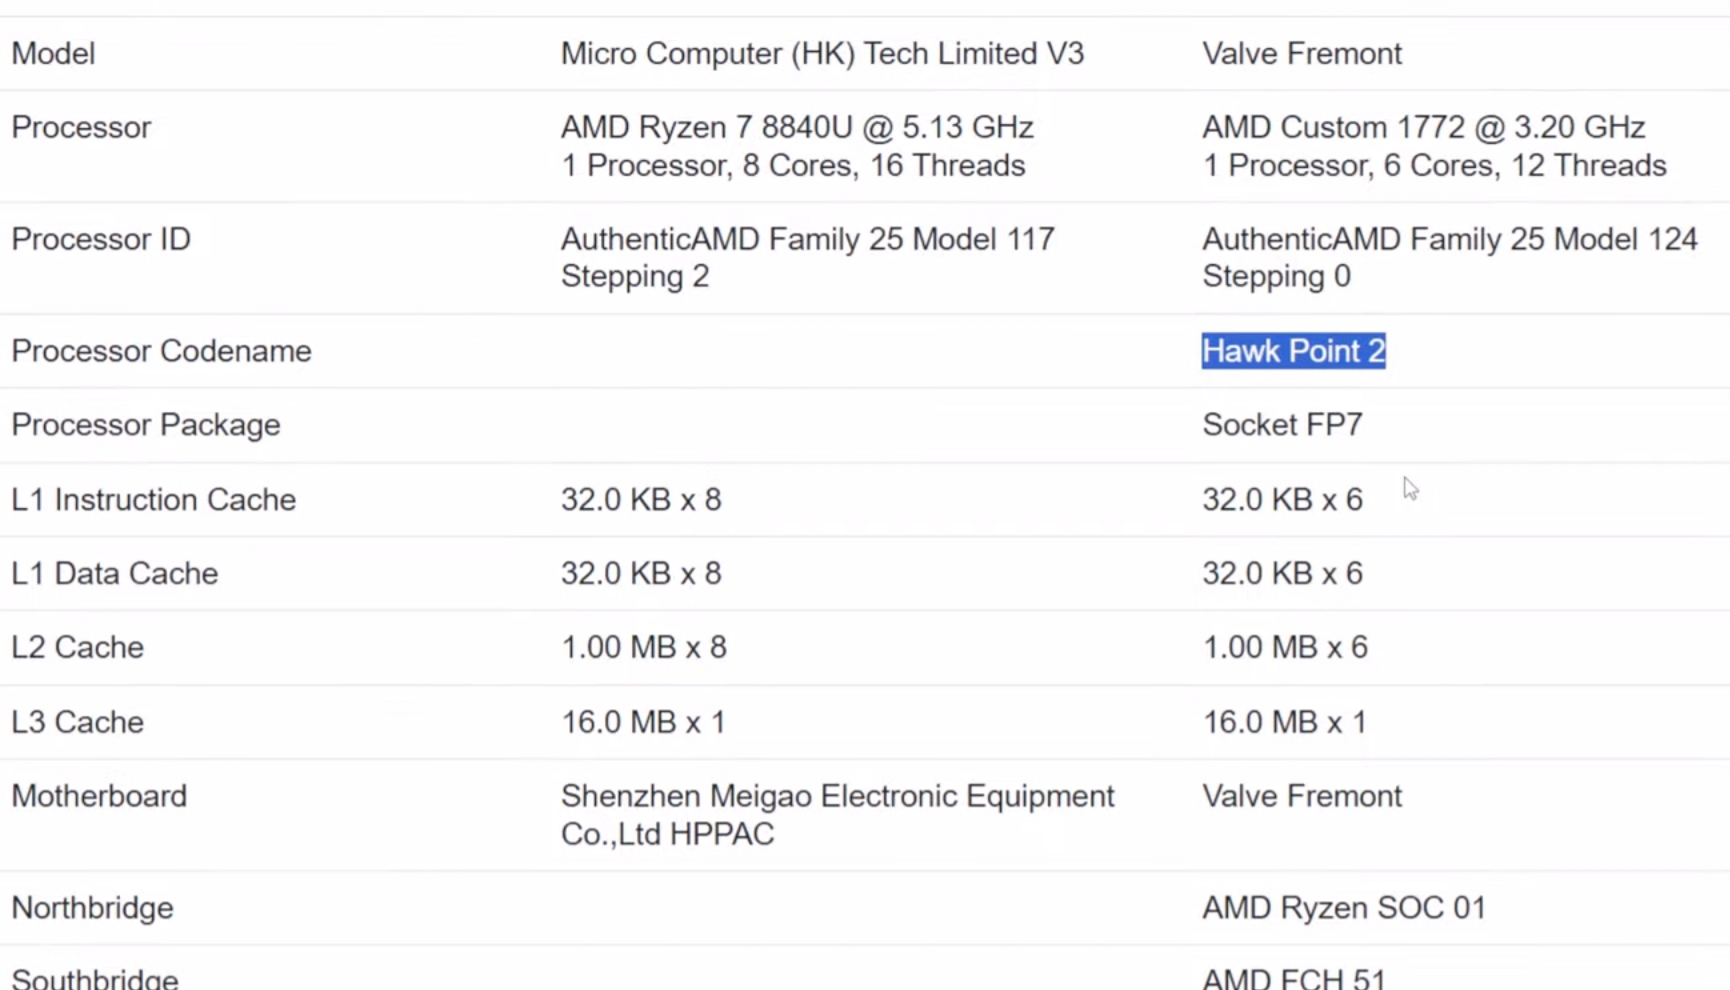This screenshot has width=1730, height=990.
Task: Click the Family 25 Model 124 processor ID
Action: pyautogui.click(x=1449, y=240)
